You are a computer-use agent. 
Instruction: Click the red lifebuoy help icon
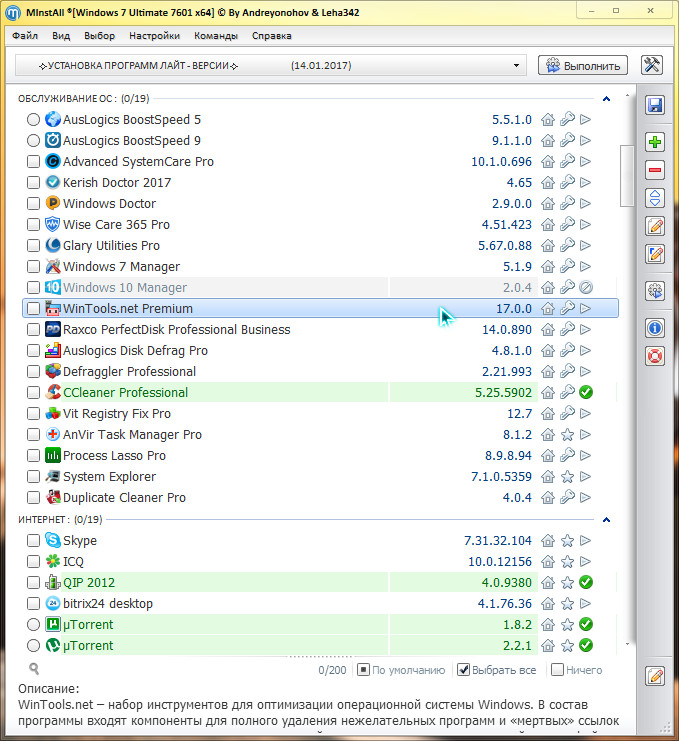tap(655, 356)
